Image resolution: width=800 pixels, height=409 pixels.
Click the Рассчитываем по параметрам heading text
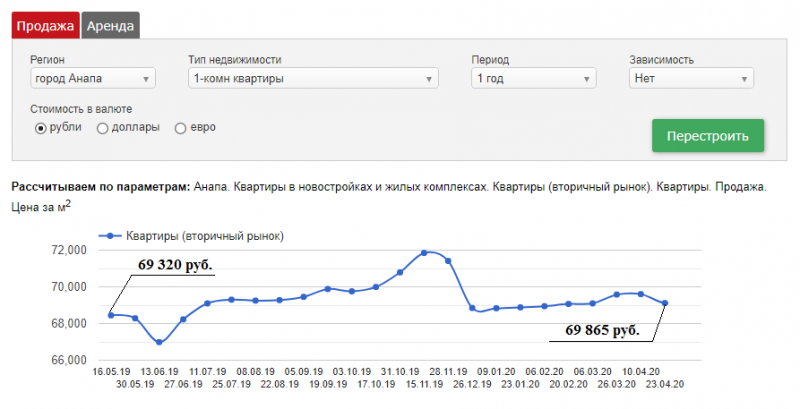pyautogui.click(x=101, y=187)
